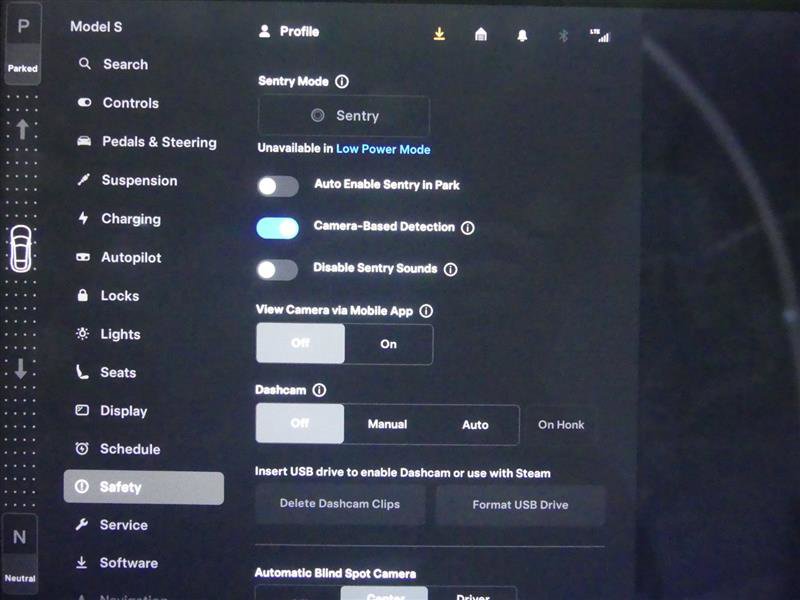800x600 pixels.
Task: Select N Neutral on the gear strip
Action: (20, 553)
